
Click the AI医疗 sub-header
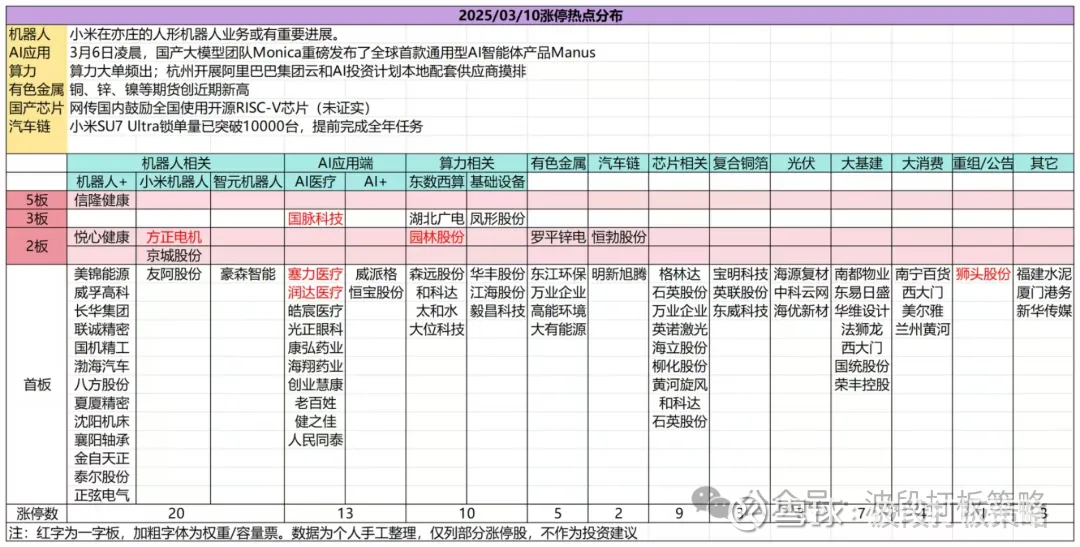[x=315, y=182]
